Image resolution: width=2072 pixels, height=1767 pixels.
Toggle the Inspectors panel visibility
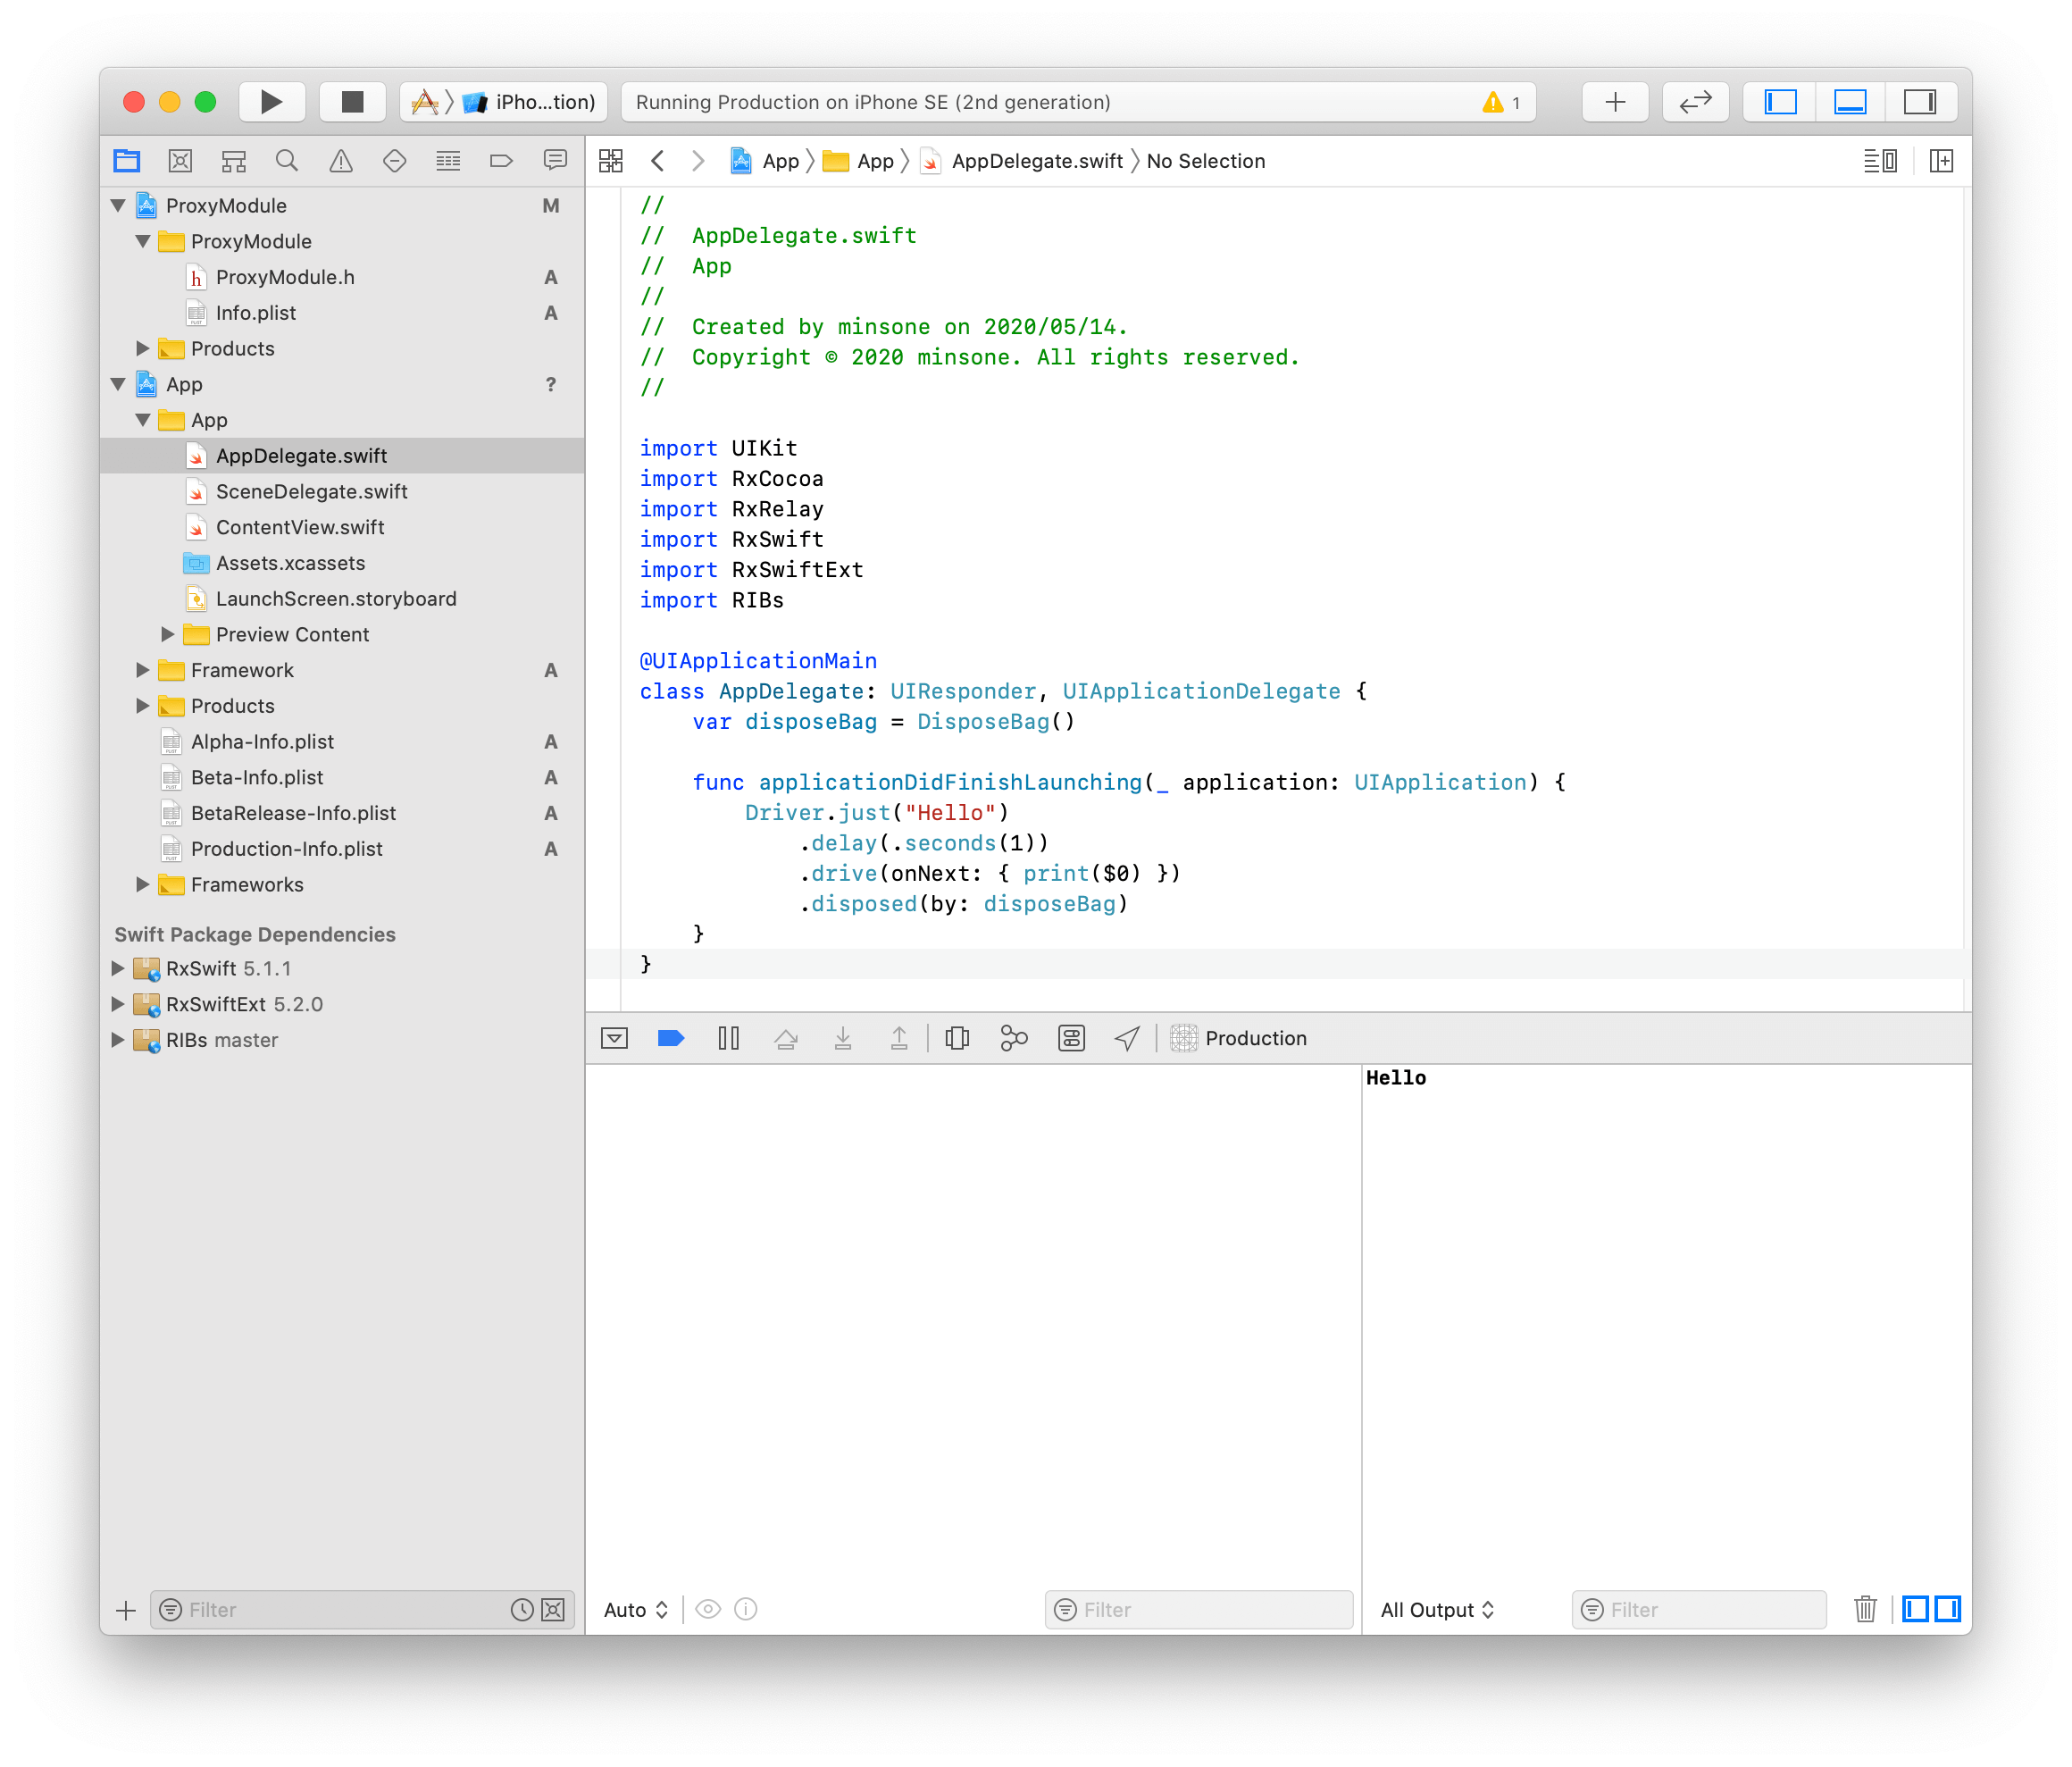point(1920,102)
